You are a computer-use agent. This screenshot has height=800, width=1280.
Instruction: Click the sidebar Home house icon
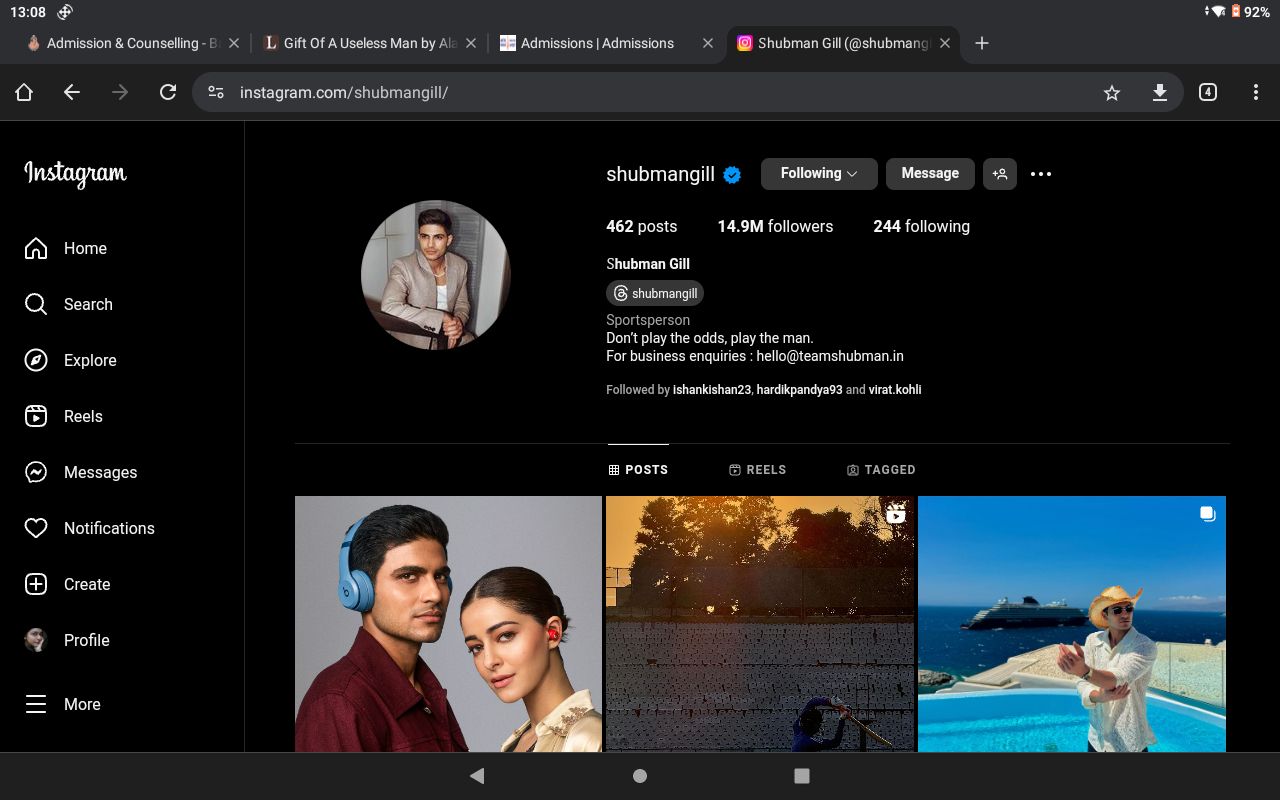(x=36, y=248)
